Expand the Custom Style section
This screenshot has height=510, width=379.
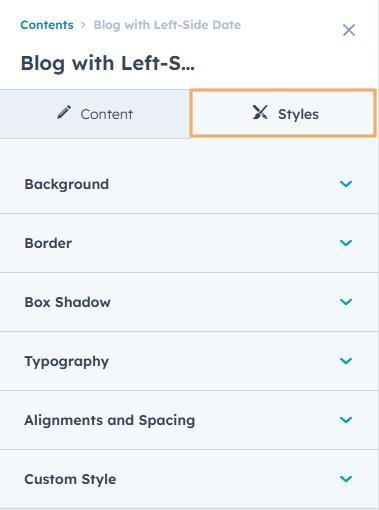[x=189, y=479]
